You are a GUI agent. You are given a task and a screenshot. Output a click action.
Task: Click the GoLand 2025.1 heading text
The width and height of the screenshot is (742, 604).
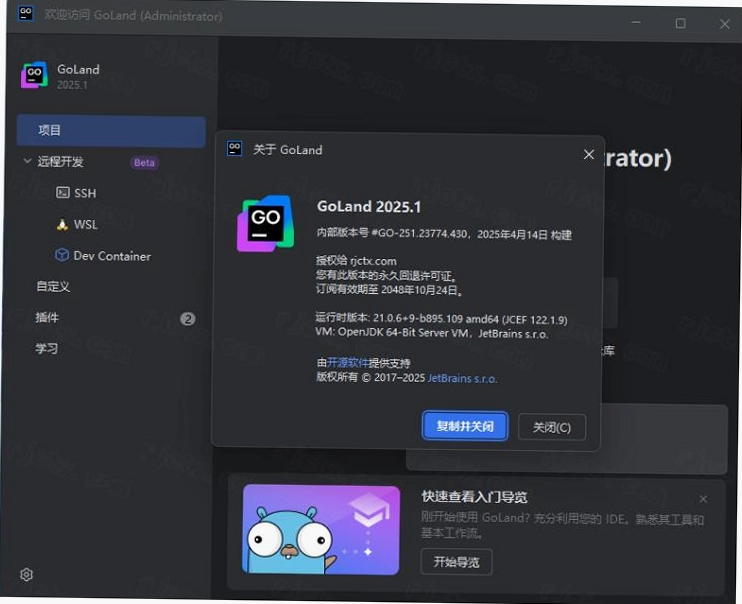click(x=369, y=207)
